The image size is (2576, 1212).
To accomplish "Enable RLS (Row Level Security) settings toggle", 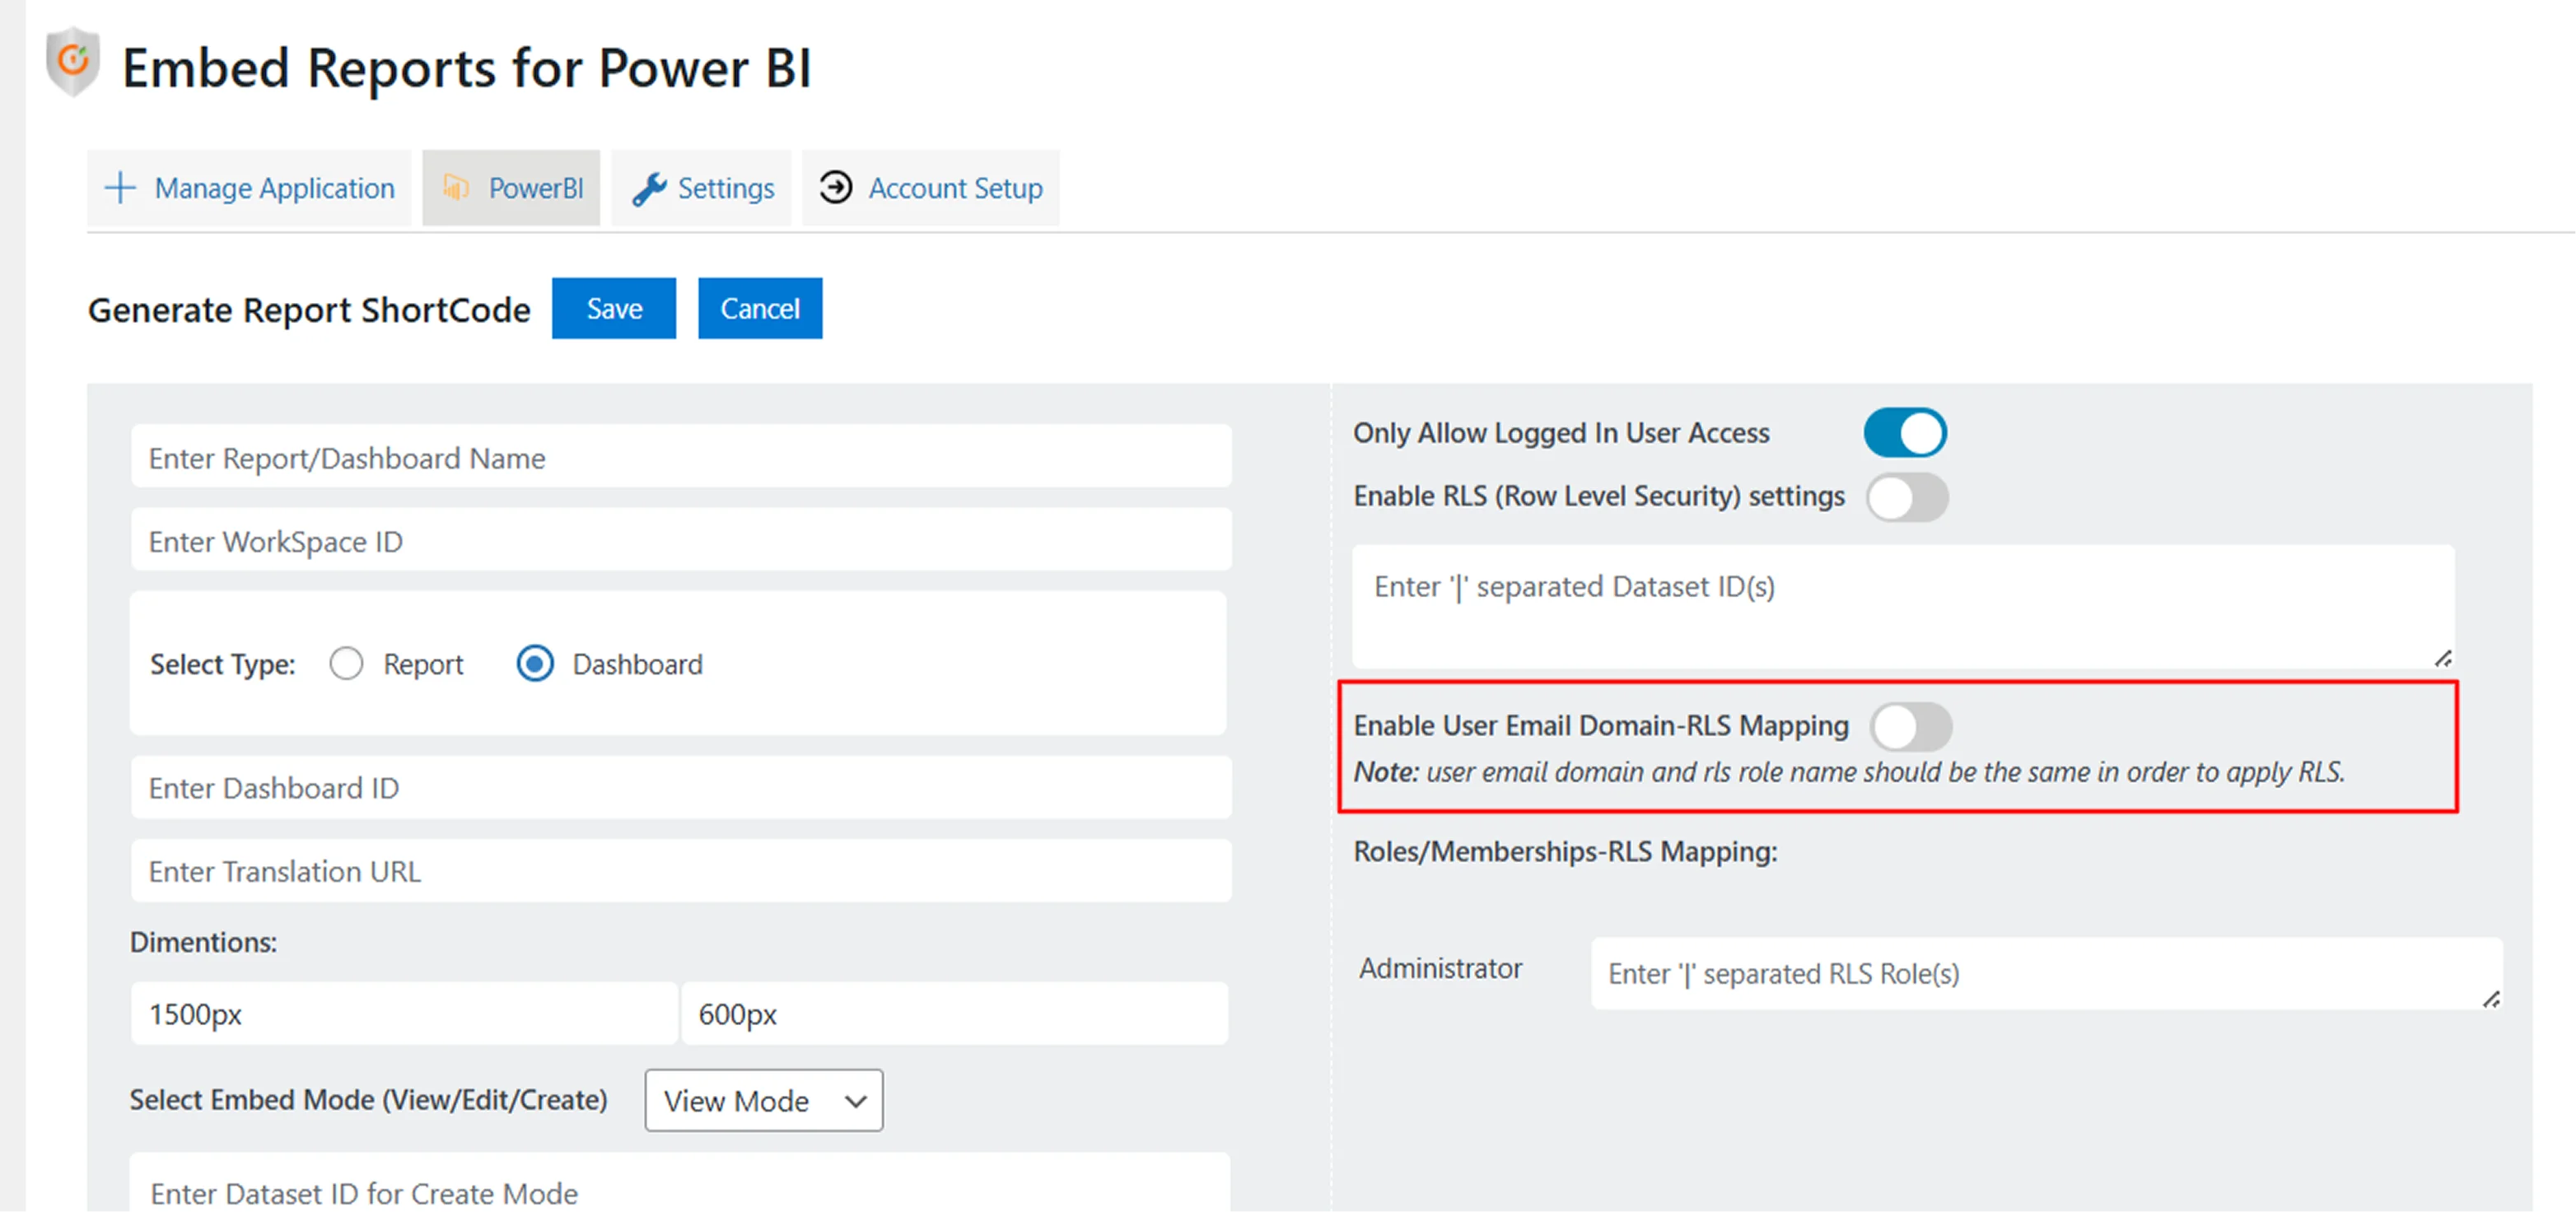I will 1907,497.
